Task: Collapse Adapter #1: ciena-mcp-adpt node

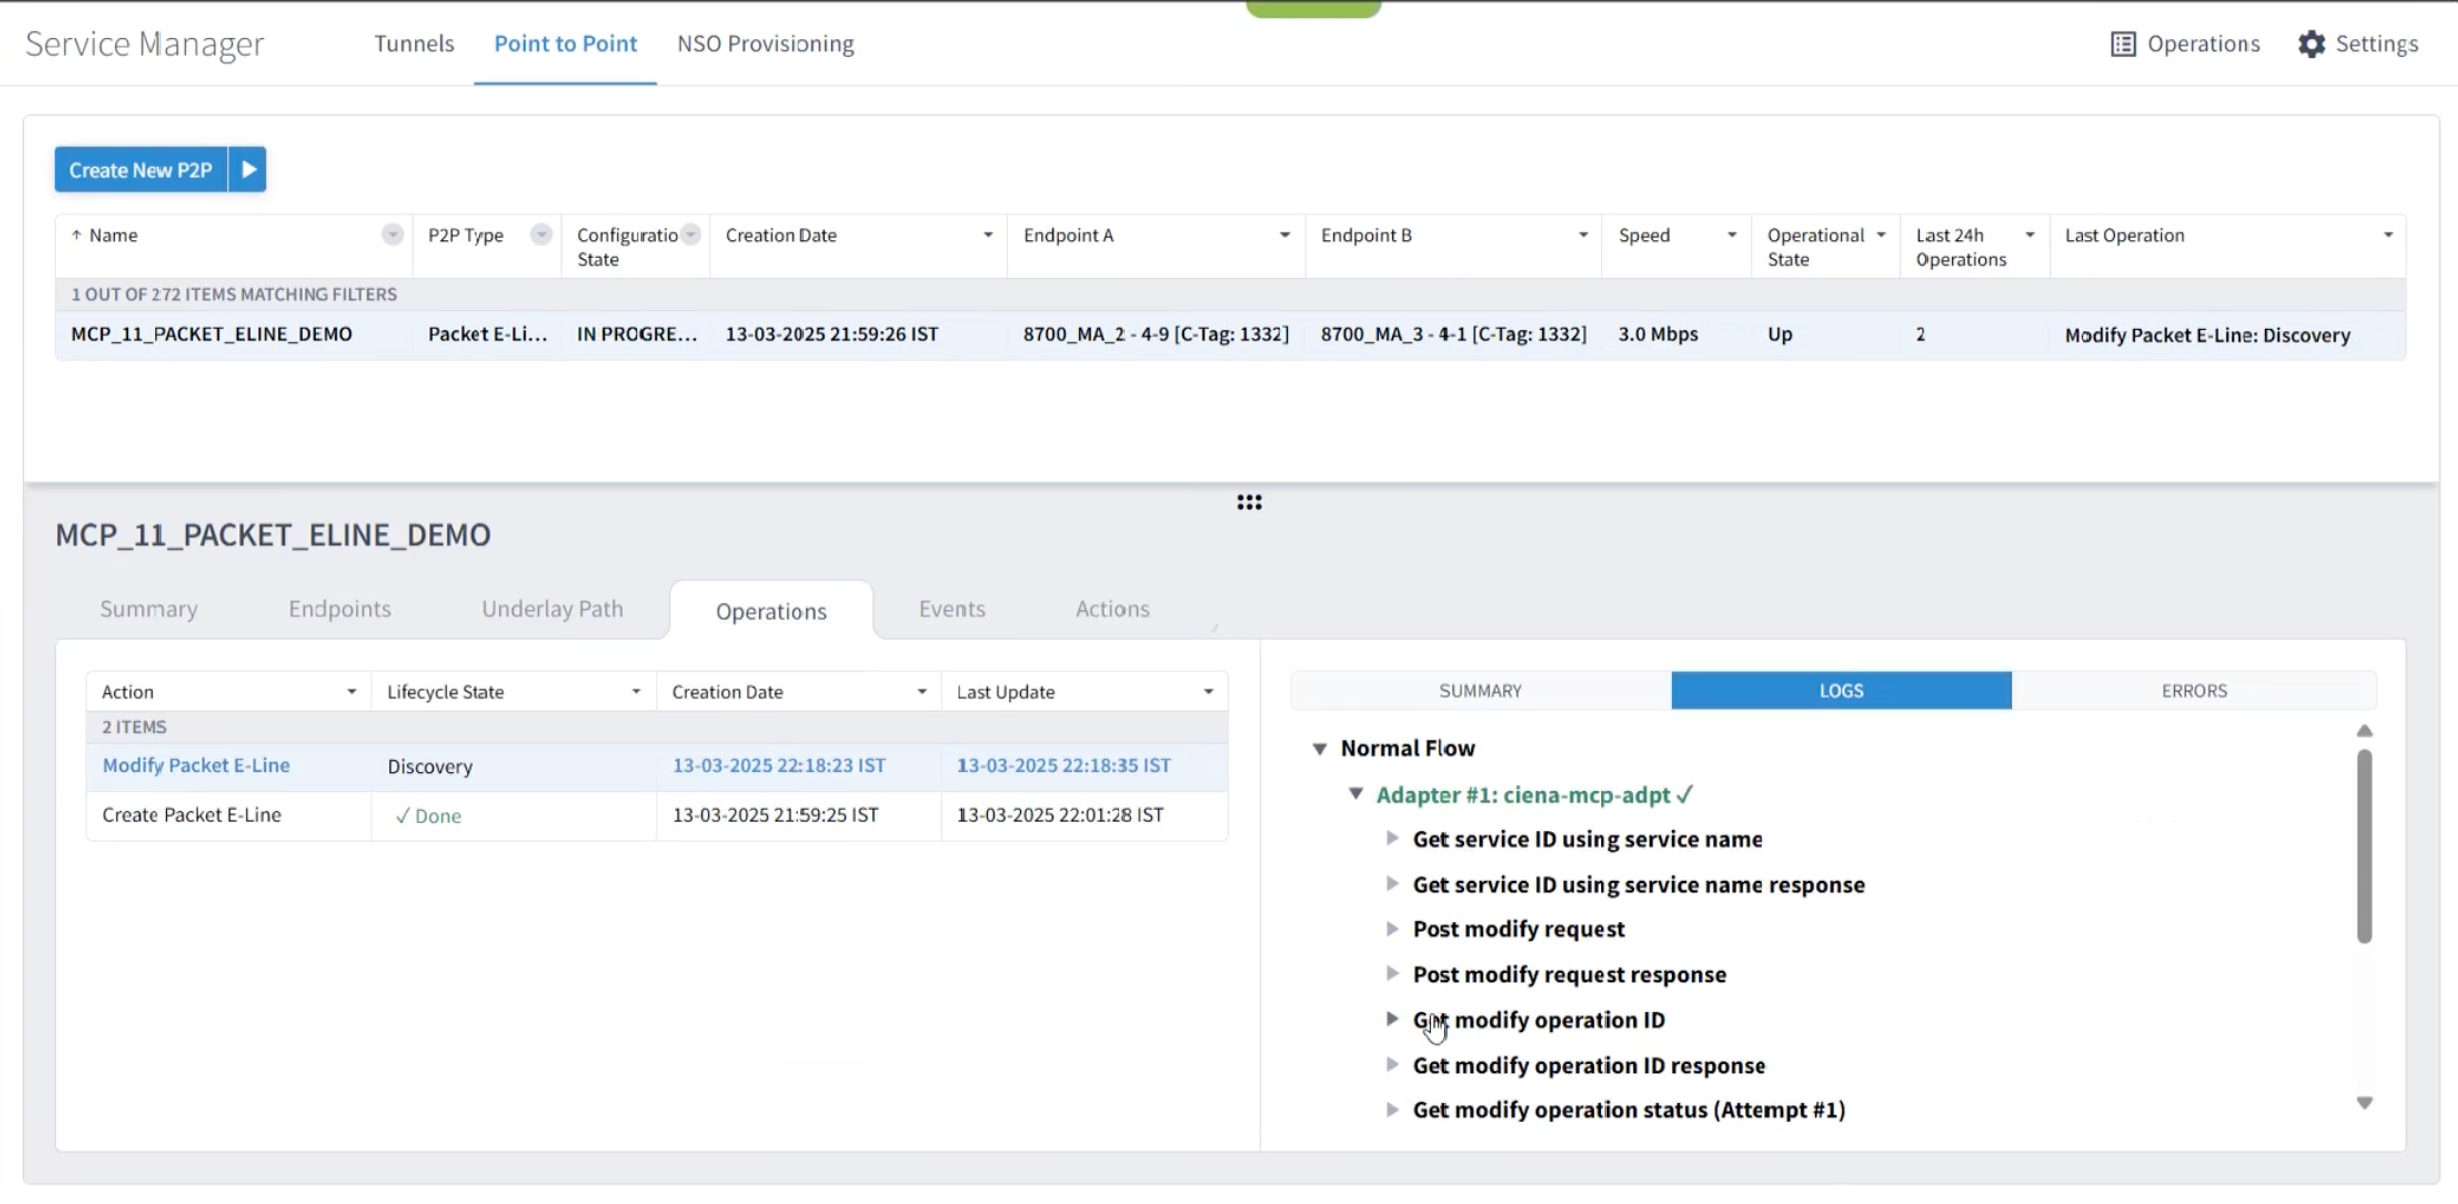Action: click(1356, 794)
